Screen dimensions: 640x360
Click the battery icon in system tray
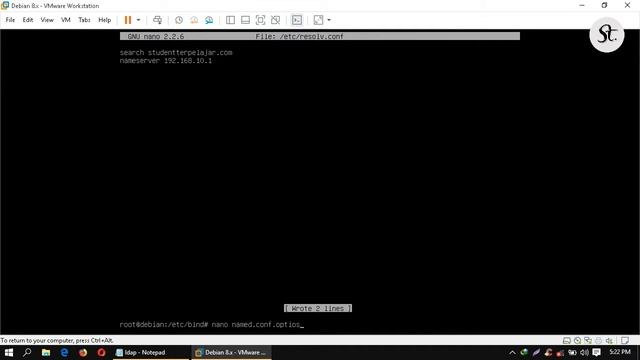pyautogui.click(x=572, y=352)
